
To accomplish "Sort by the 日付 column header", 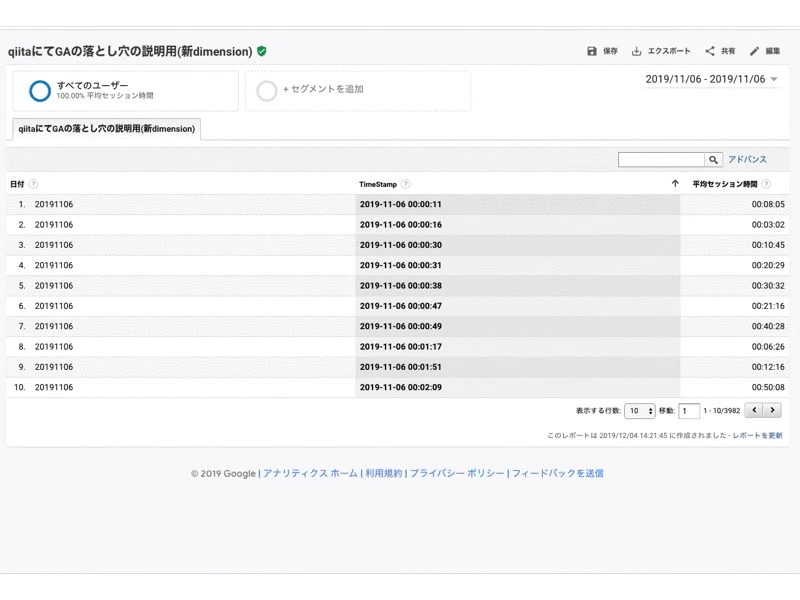I will [x=17, y=184].
